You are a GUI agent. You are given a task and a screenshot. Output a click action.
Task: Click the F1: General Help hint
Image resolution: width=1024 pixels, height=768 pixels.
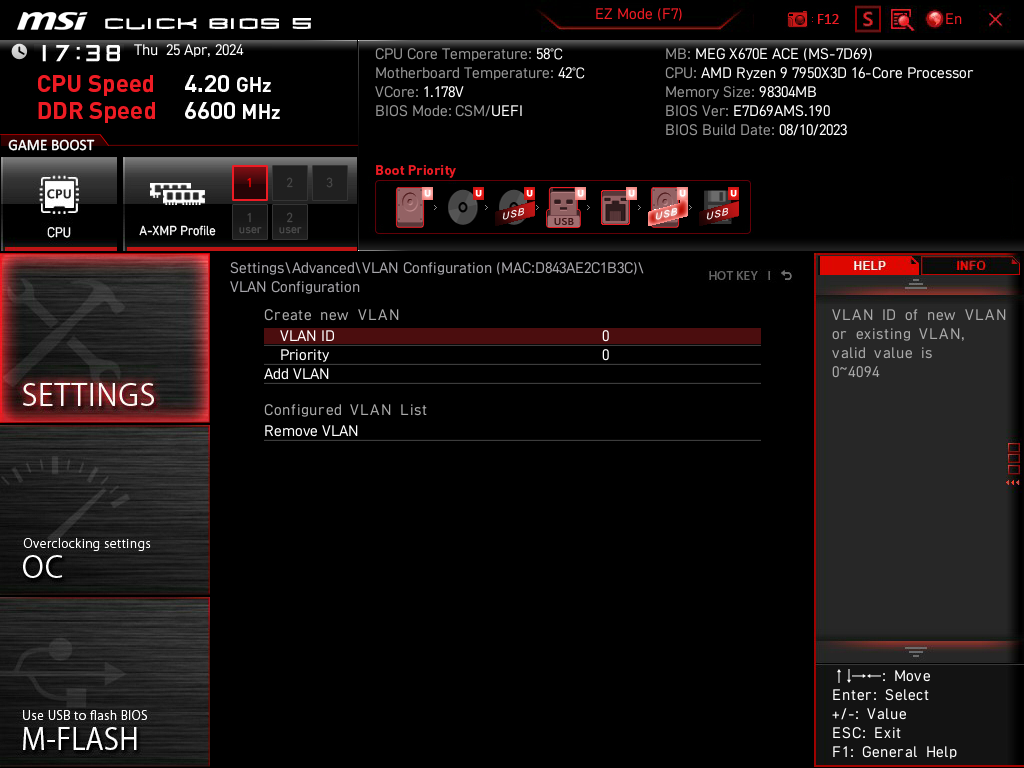coord(894,752)
